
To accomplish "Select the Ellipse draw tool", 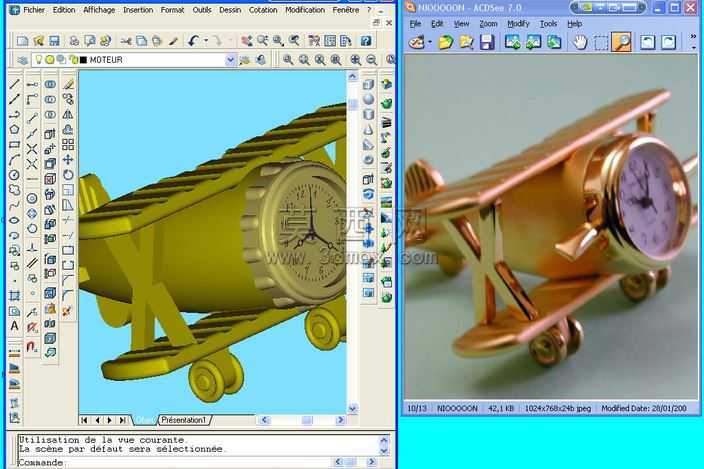I will [x=14, y=220].
